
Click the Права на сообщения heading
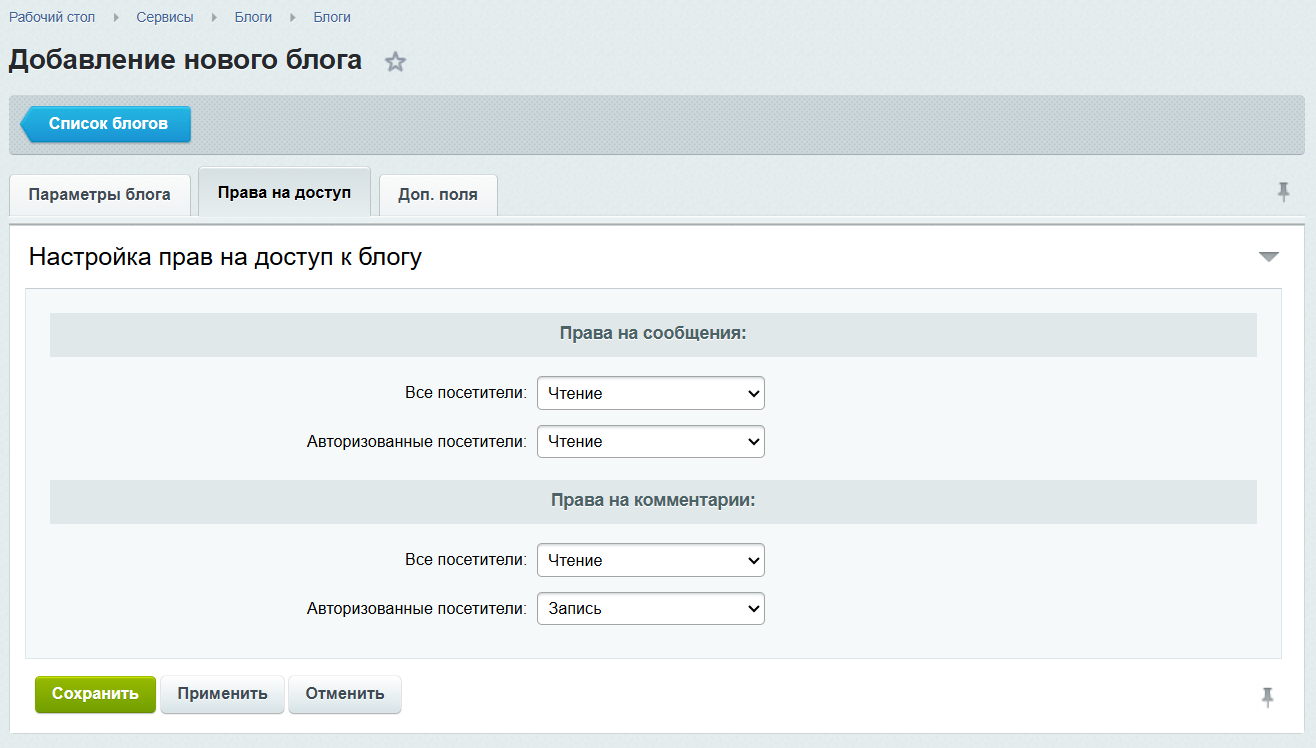[653, 334]
